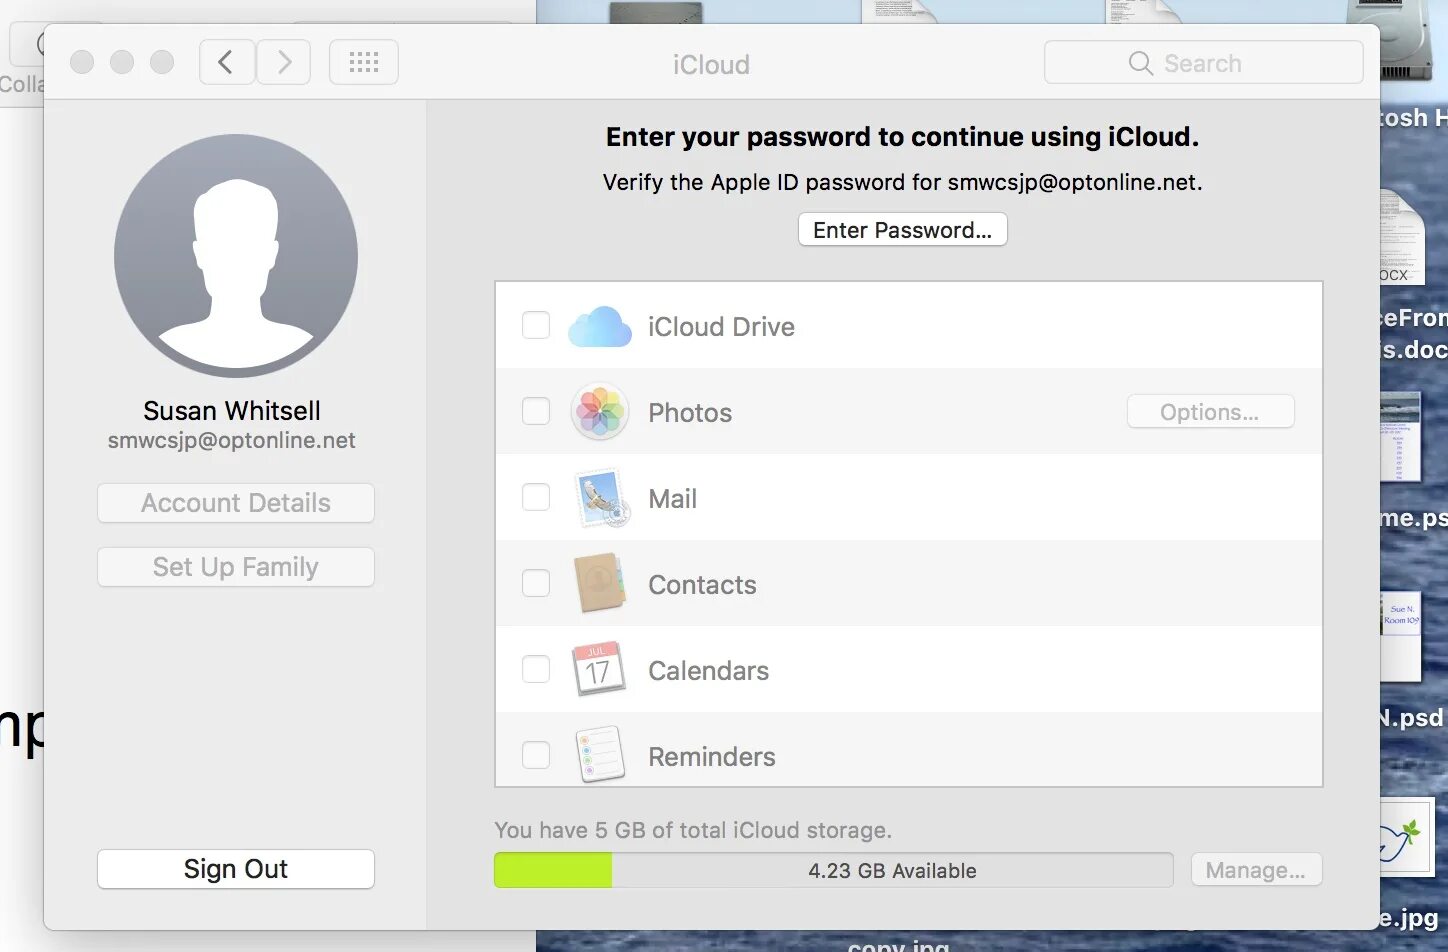The height and width of the screenshot is (952, 1448).
Task: Enable the iCloud Drive checkbox
Action: [x=536, y=325]
